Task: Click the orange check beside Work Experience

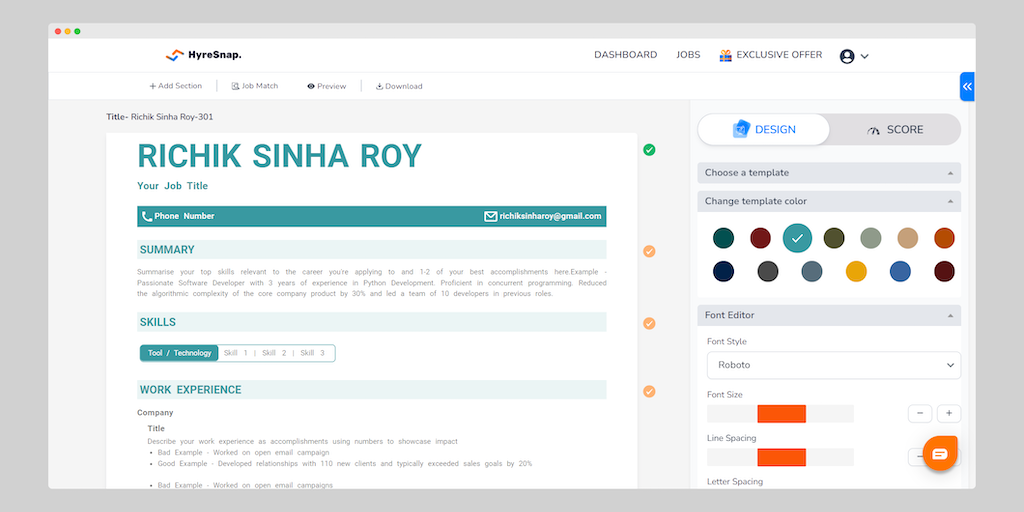Action: point(649,391)
